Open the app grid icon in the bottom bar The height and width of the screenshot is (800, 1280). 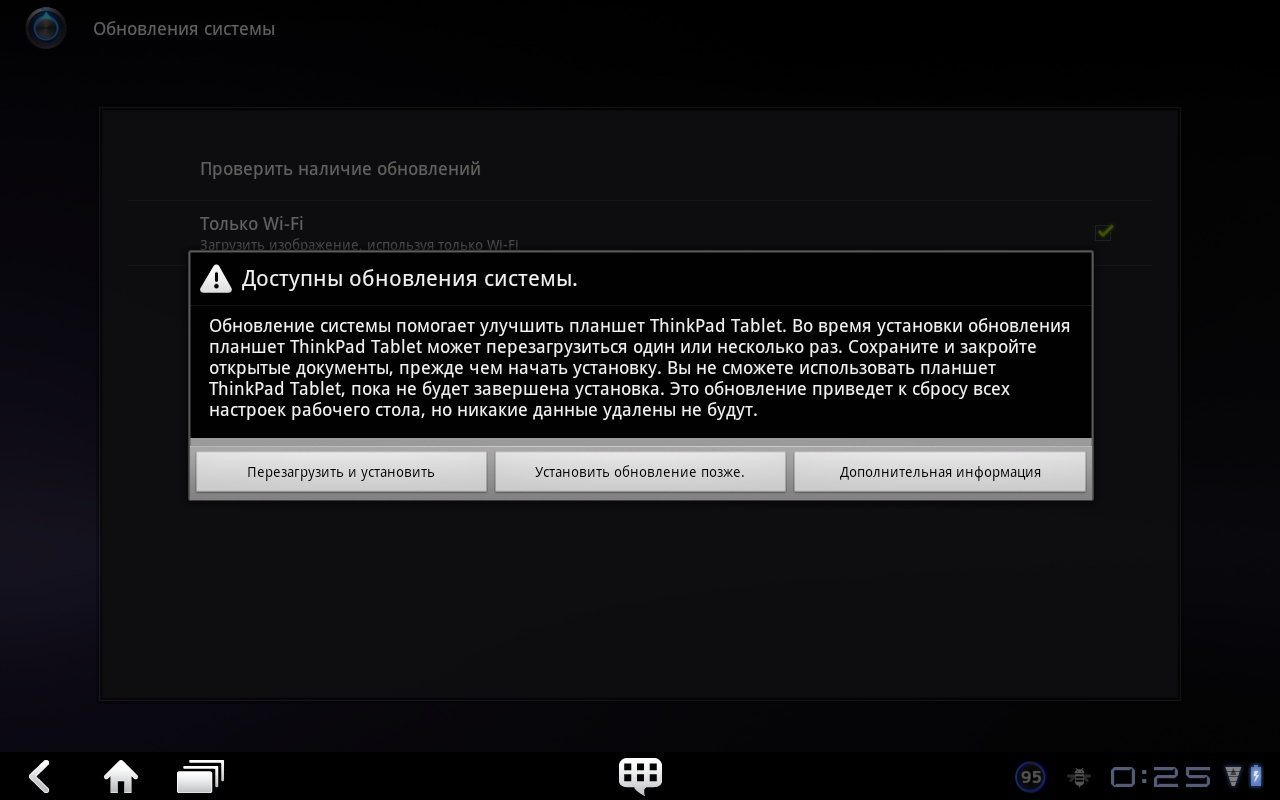point(640,776)
